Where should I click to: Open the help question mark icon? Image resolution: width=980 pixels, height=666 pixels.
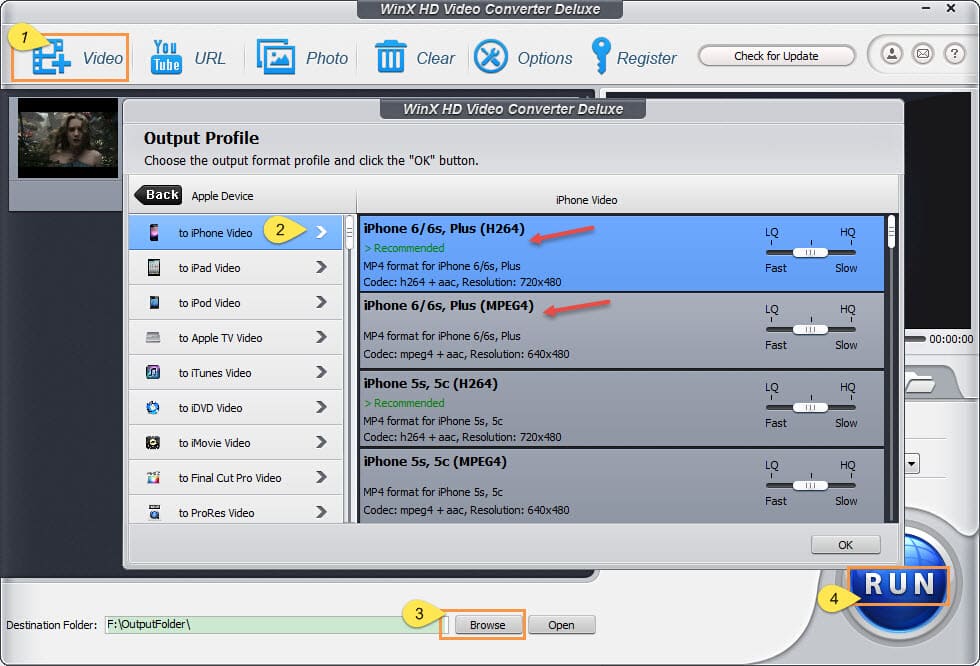[954, 54]
